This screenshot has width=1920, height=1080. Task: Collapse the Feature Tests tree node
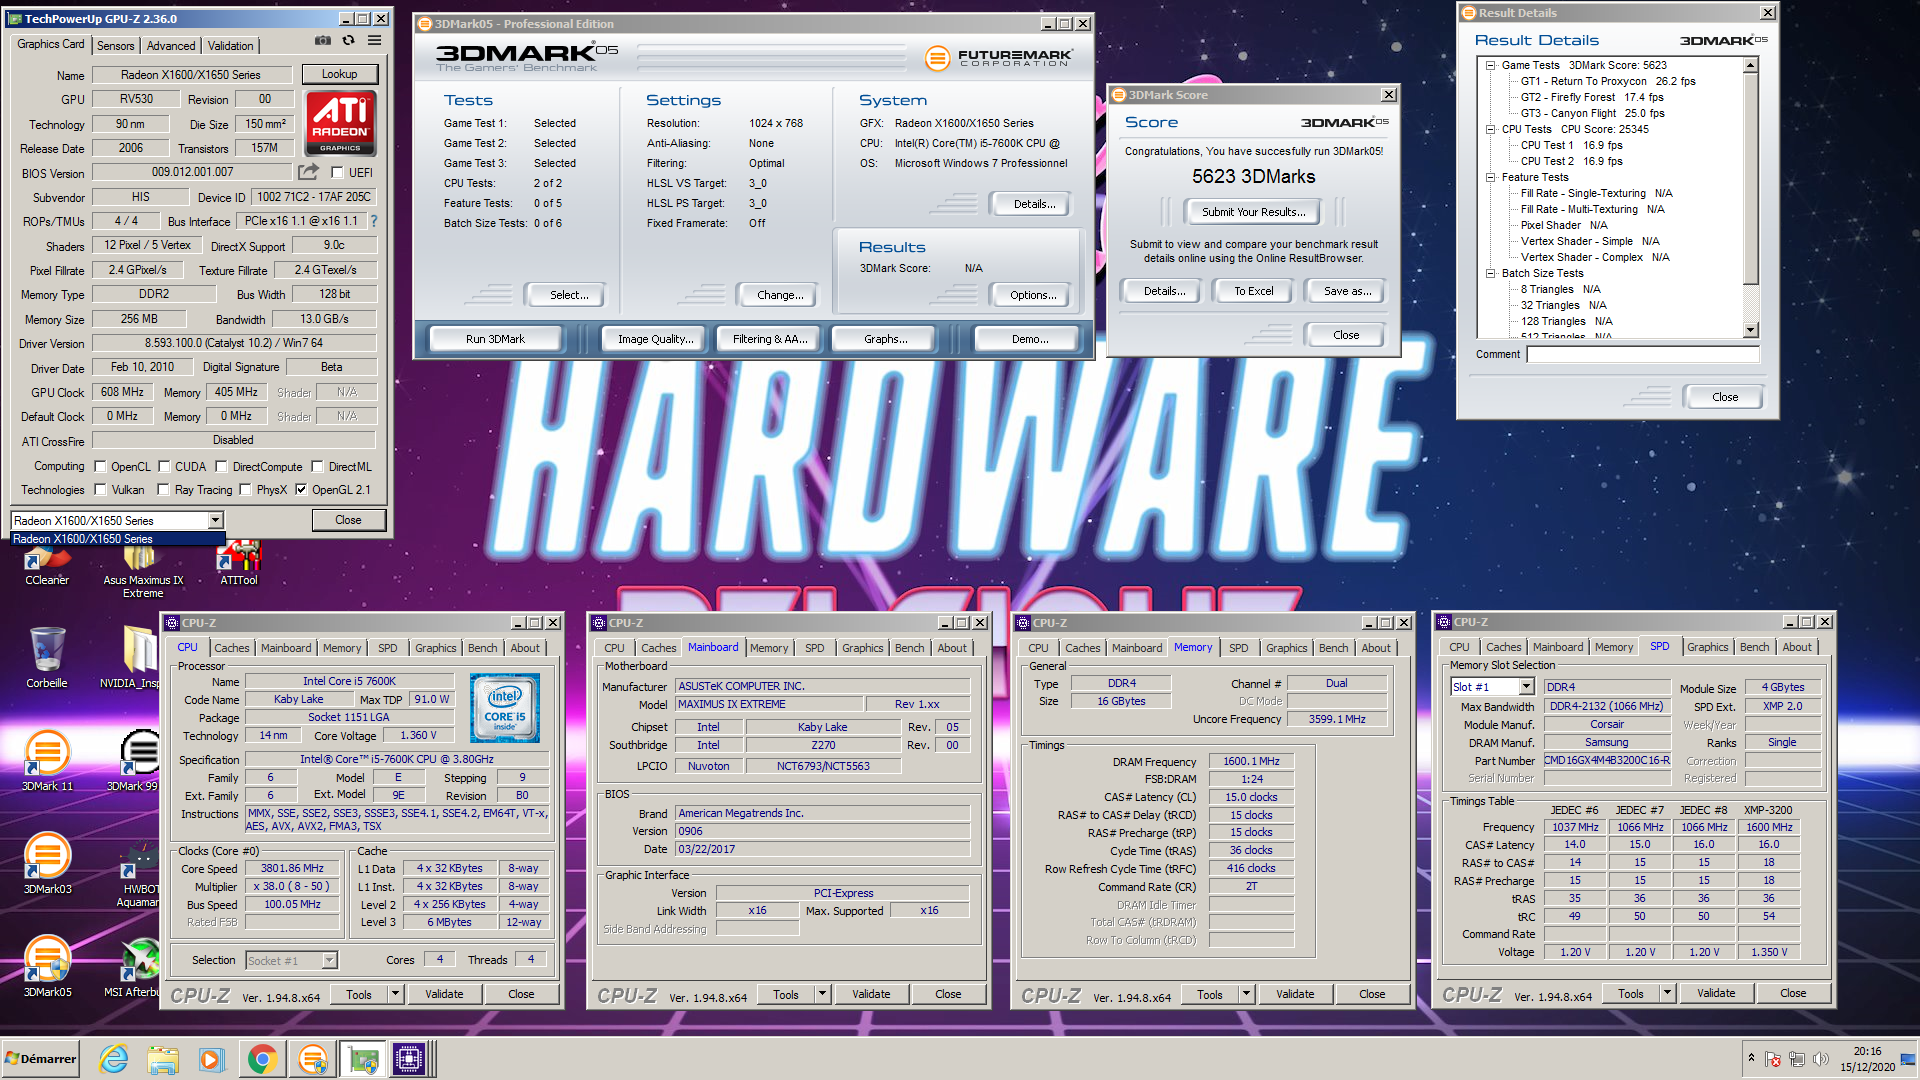click(x=1490, y=177)
